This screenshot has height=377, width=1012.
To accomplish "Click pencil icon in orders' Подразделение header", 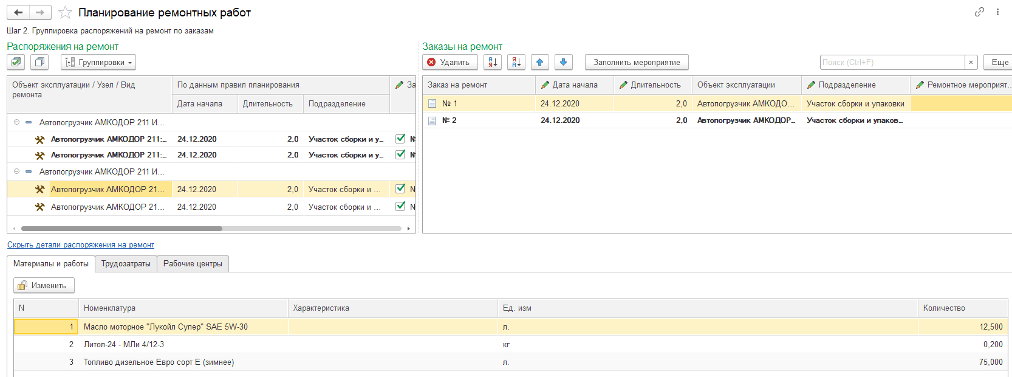I will (811, 85).
